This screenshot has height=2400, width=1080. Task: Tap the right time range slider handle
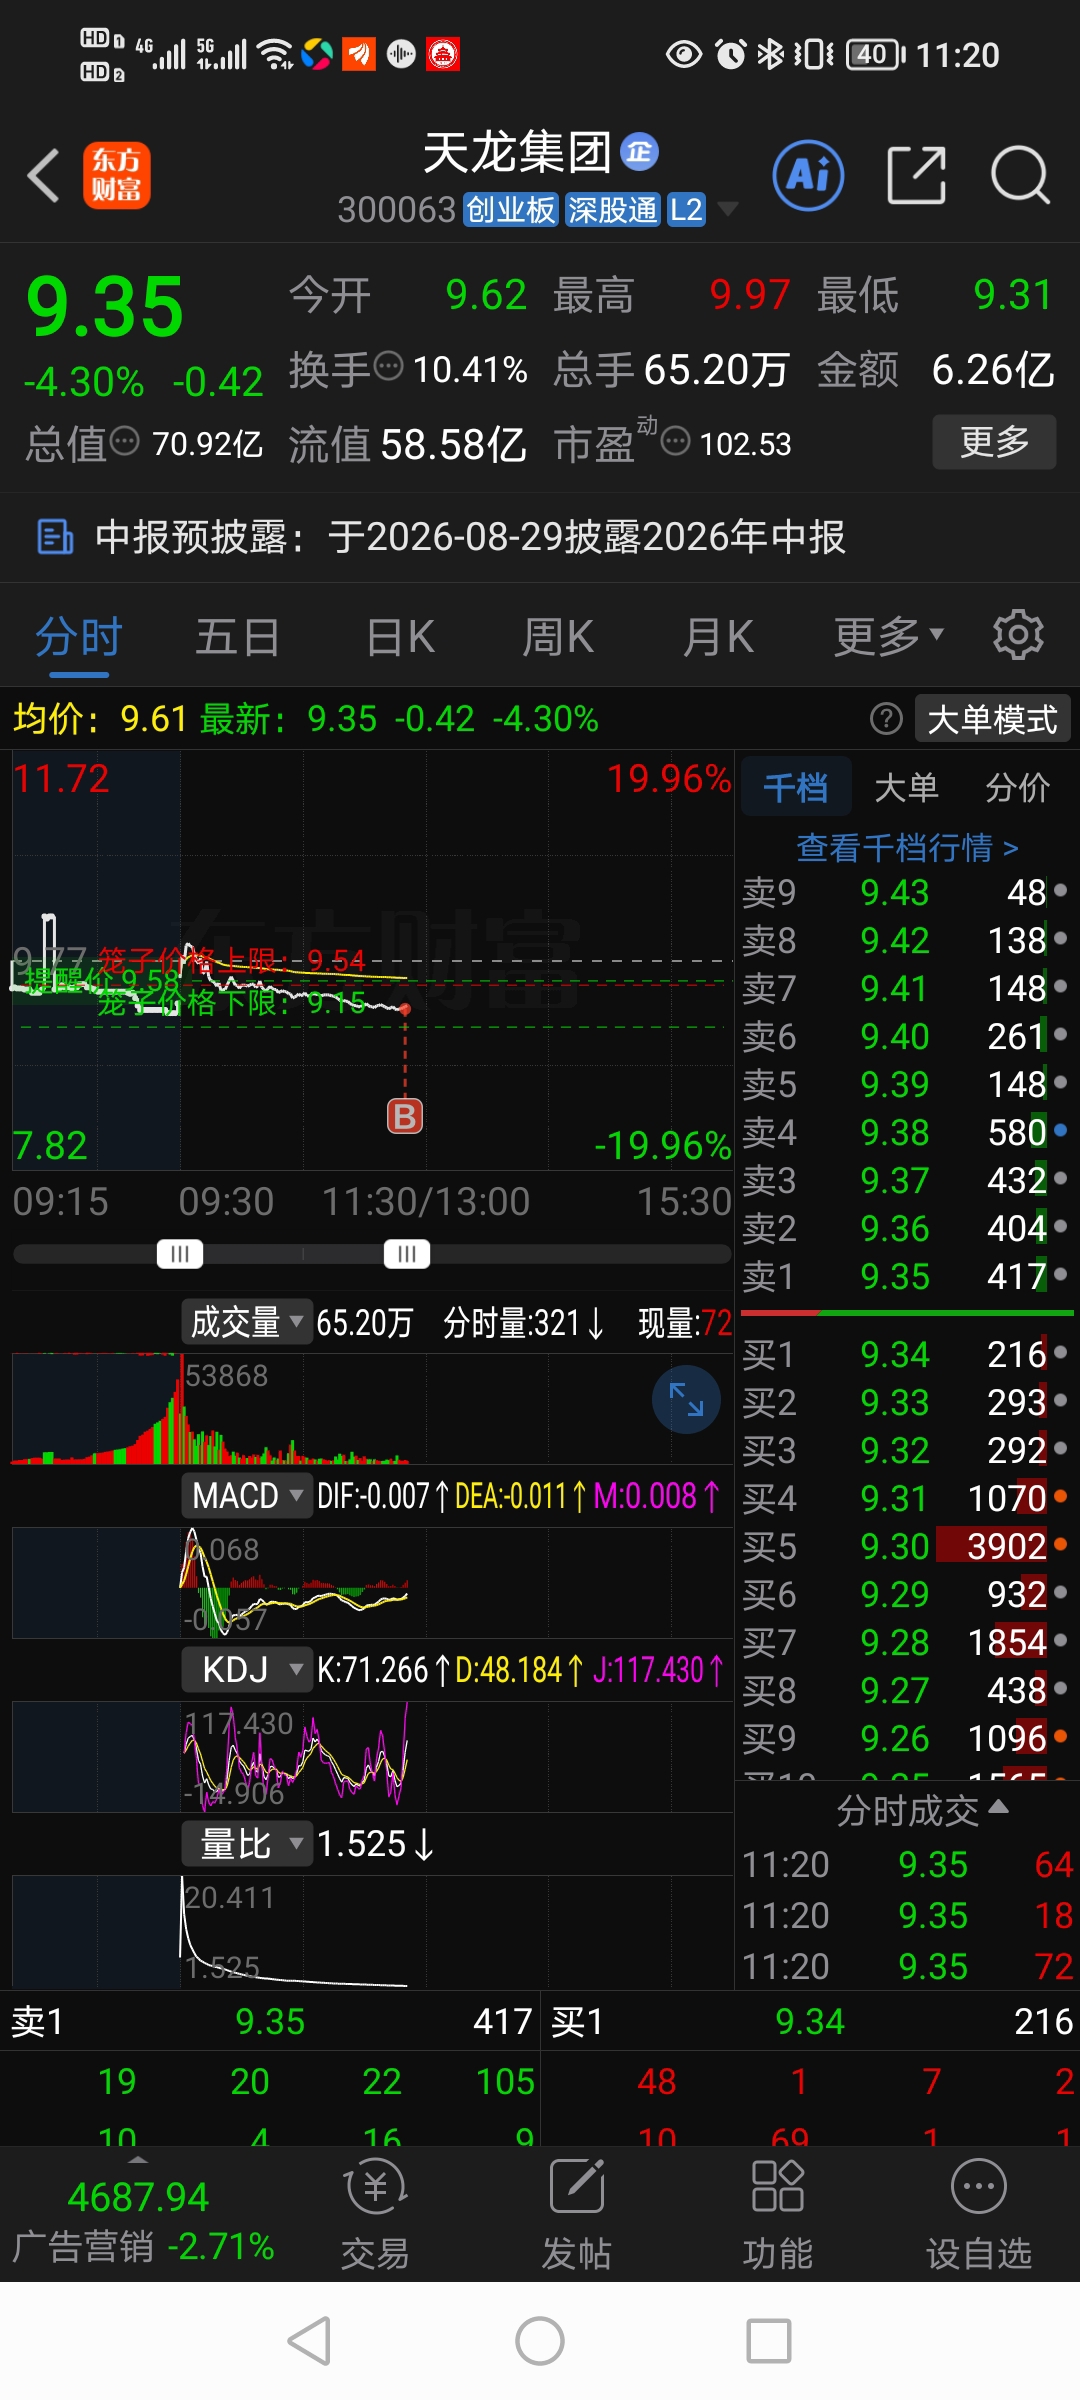coord(407,1254)
